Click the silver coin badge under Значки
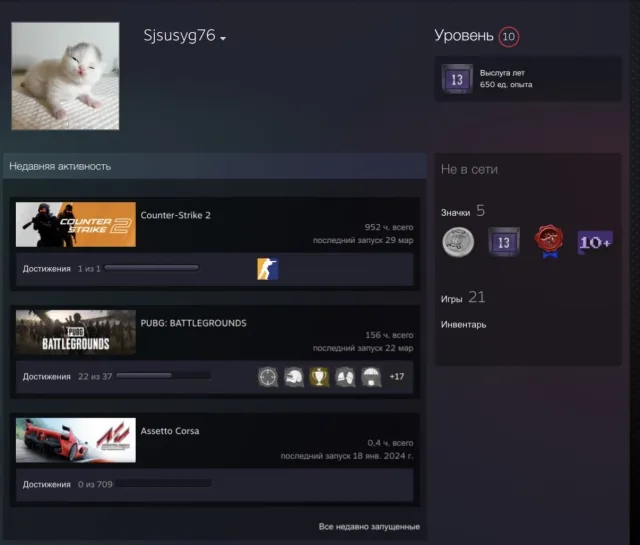640x545 pixels. [458, 242]
